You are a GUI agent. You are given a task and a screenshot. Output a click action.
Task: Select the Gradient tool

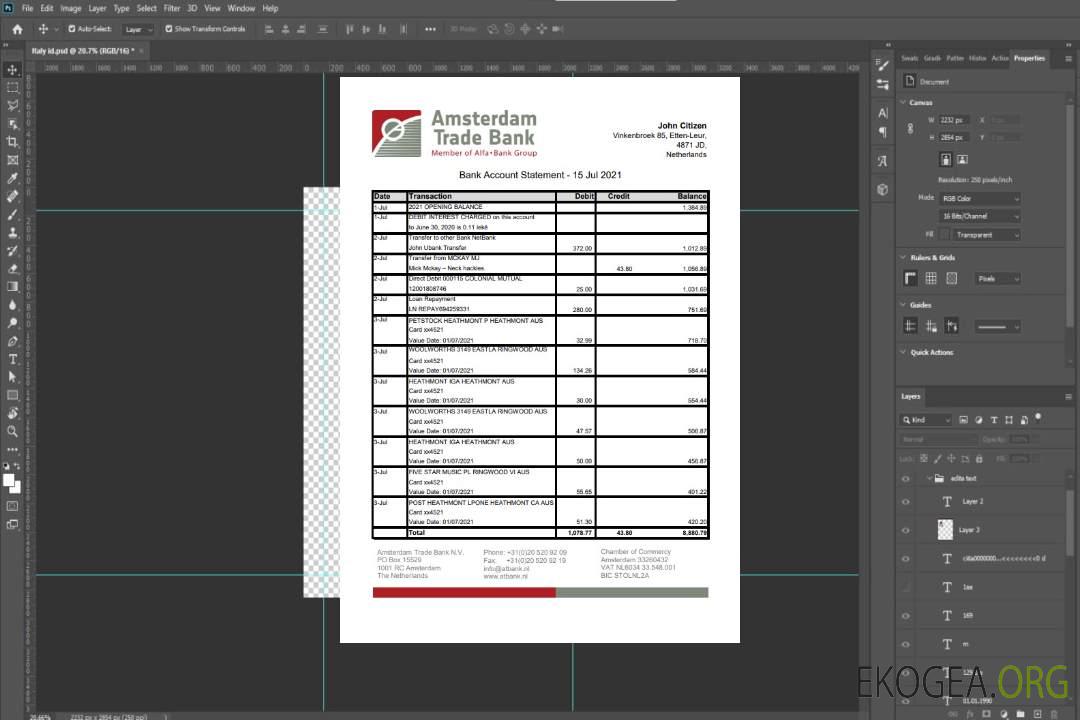12,287
